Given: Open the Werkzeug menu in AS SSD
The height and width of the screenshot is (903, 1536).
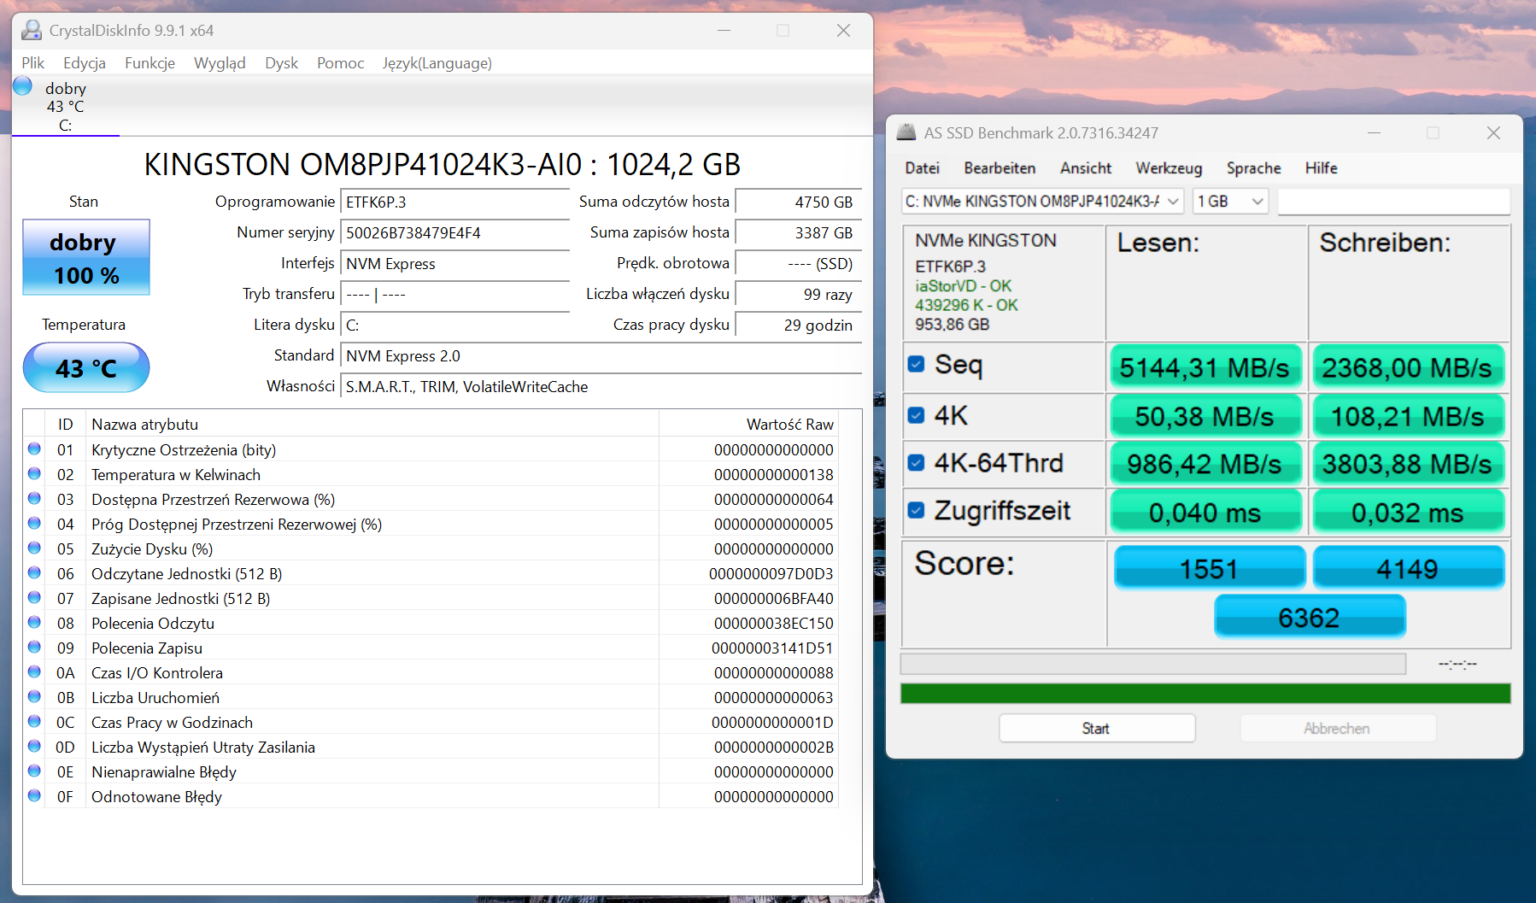Looking at the screenshot, I should click(x=1168, y=168).
